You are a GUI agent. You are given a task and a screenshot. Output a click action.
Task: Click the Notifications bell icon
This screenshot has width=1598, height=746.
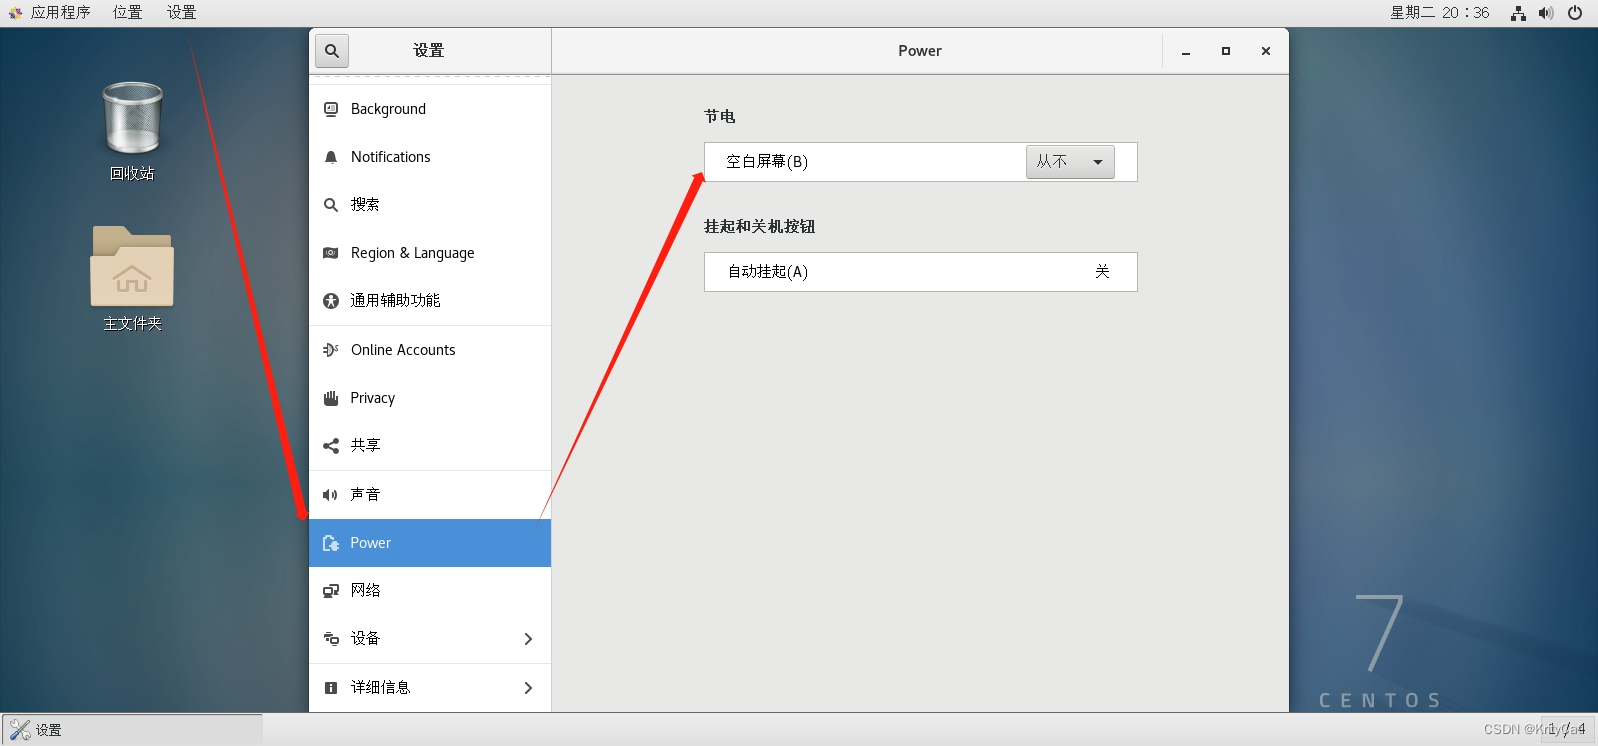pos(331,157)
